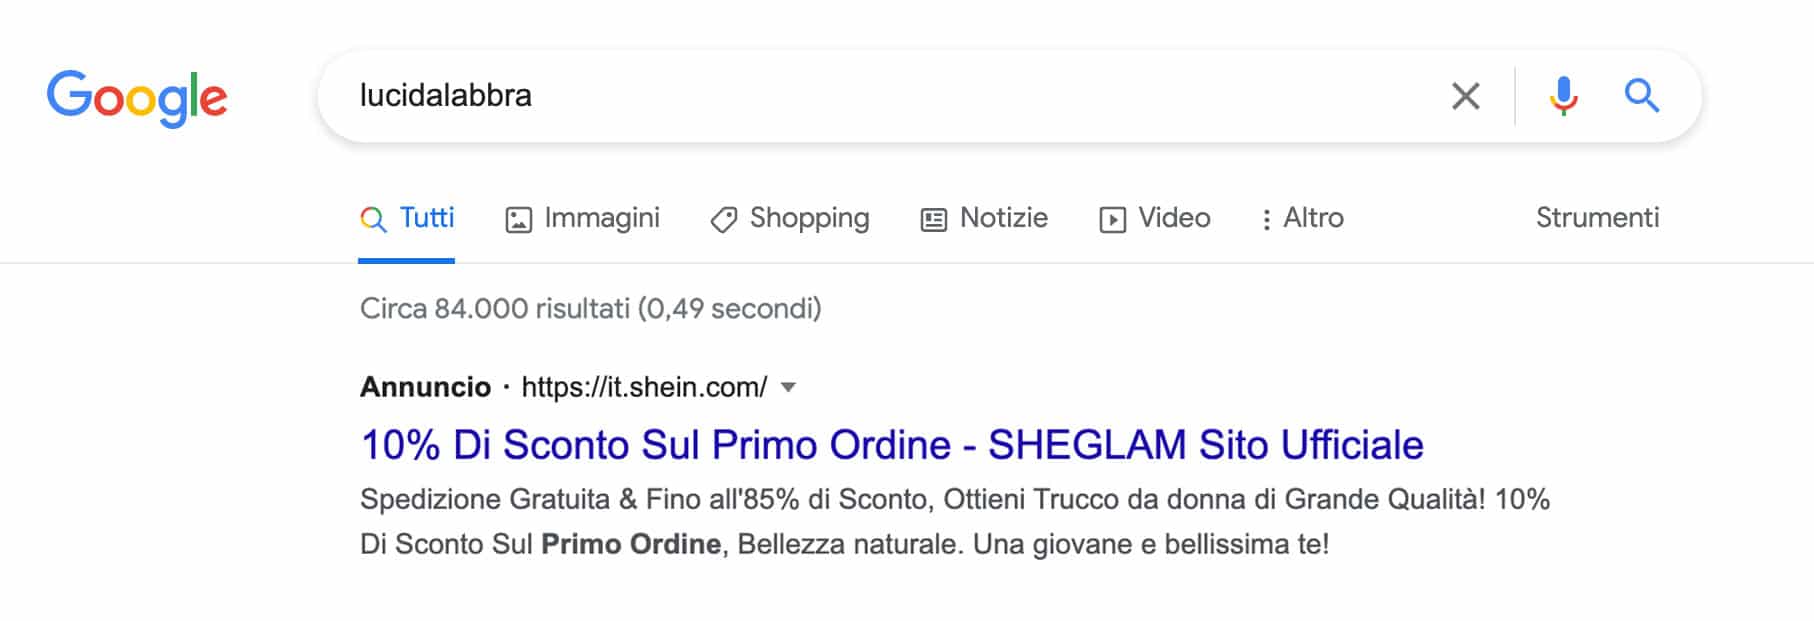Click the Shopping tag icon
Viewport: 1814px width, 621px height.
[724, 220]
